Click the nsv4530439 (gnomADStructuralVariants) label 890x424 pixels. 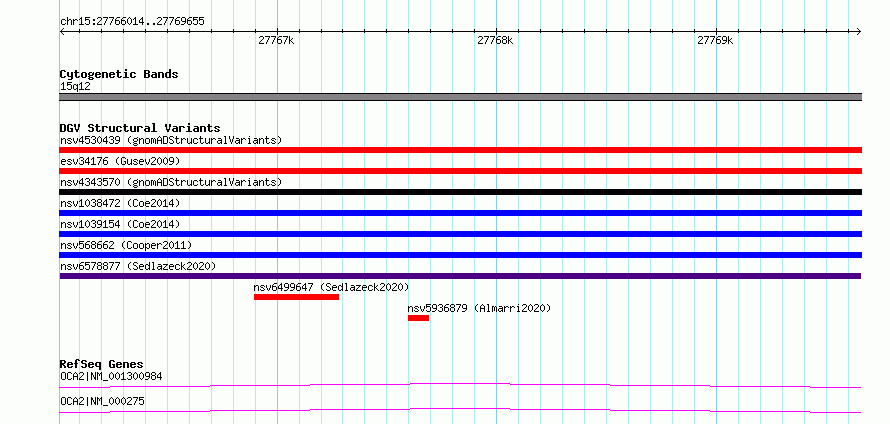[171, 140]
